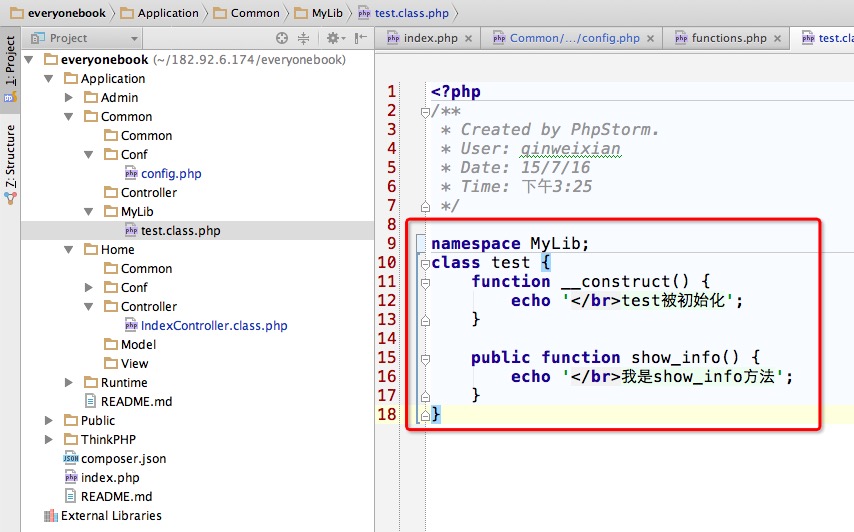Open the Z: Structure side tool tab
This screenshot has height=532, width=854.
(x=10, y=164)
